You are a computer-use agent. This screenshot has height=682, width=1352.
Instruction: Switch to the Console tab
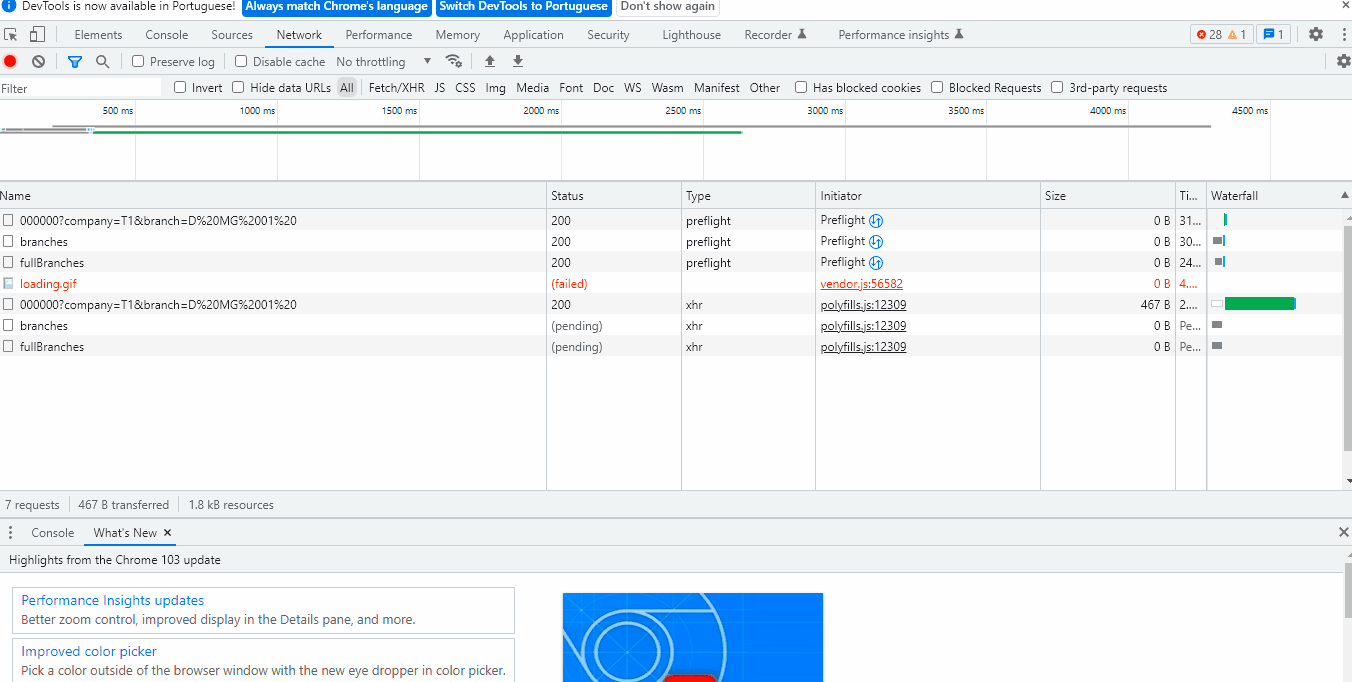pyautogui.click(x=167, y=35)
